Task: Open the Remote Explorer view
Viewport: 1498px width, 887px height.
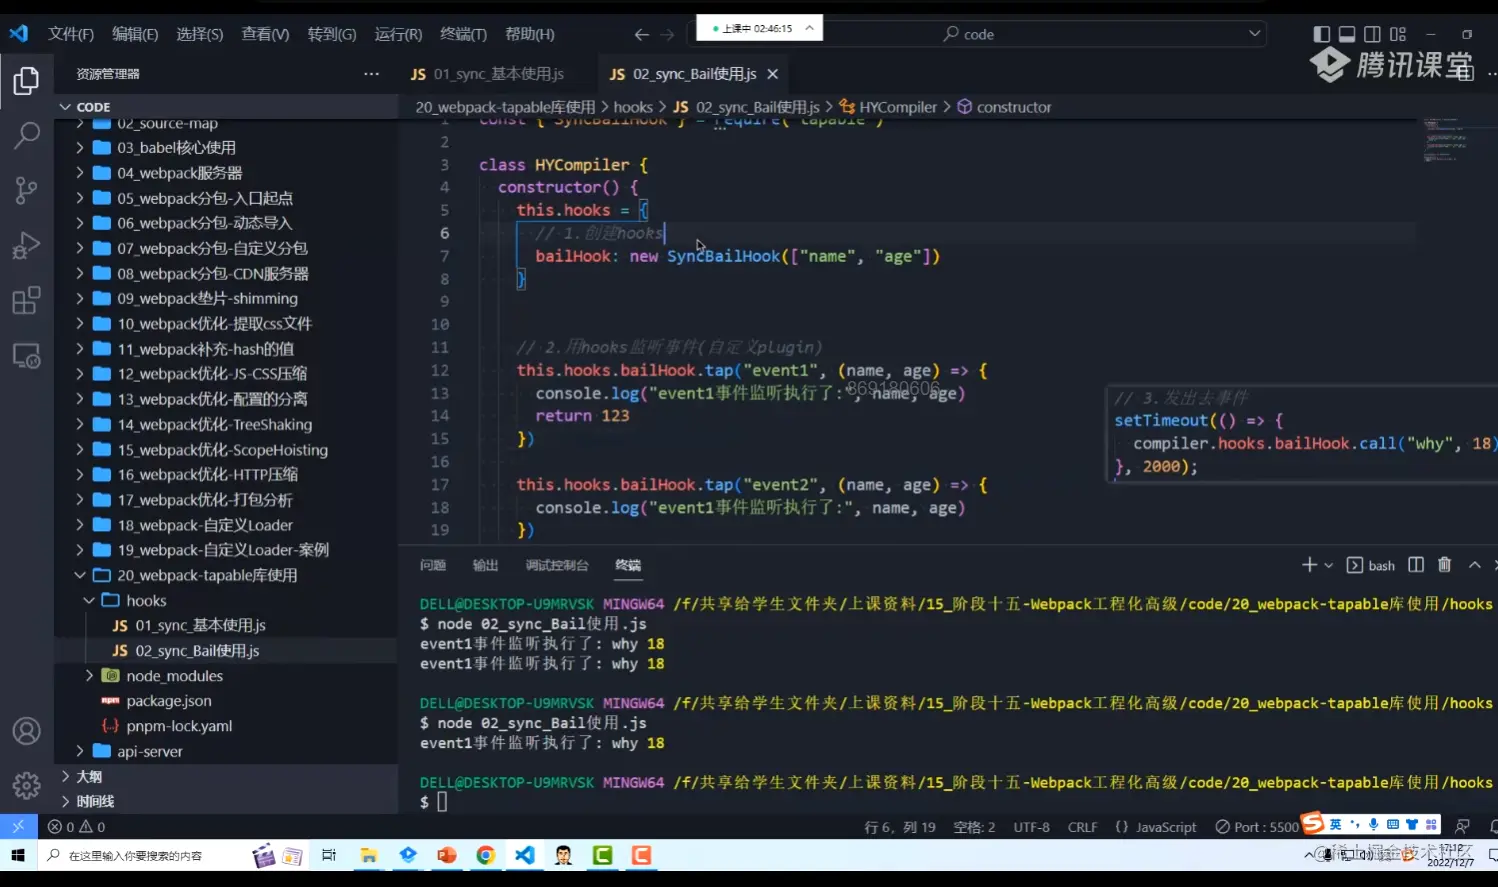Action: tap(27, 355)
